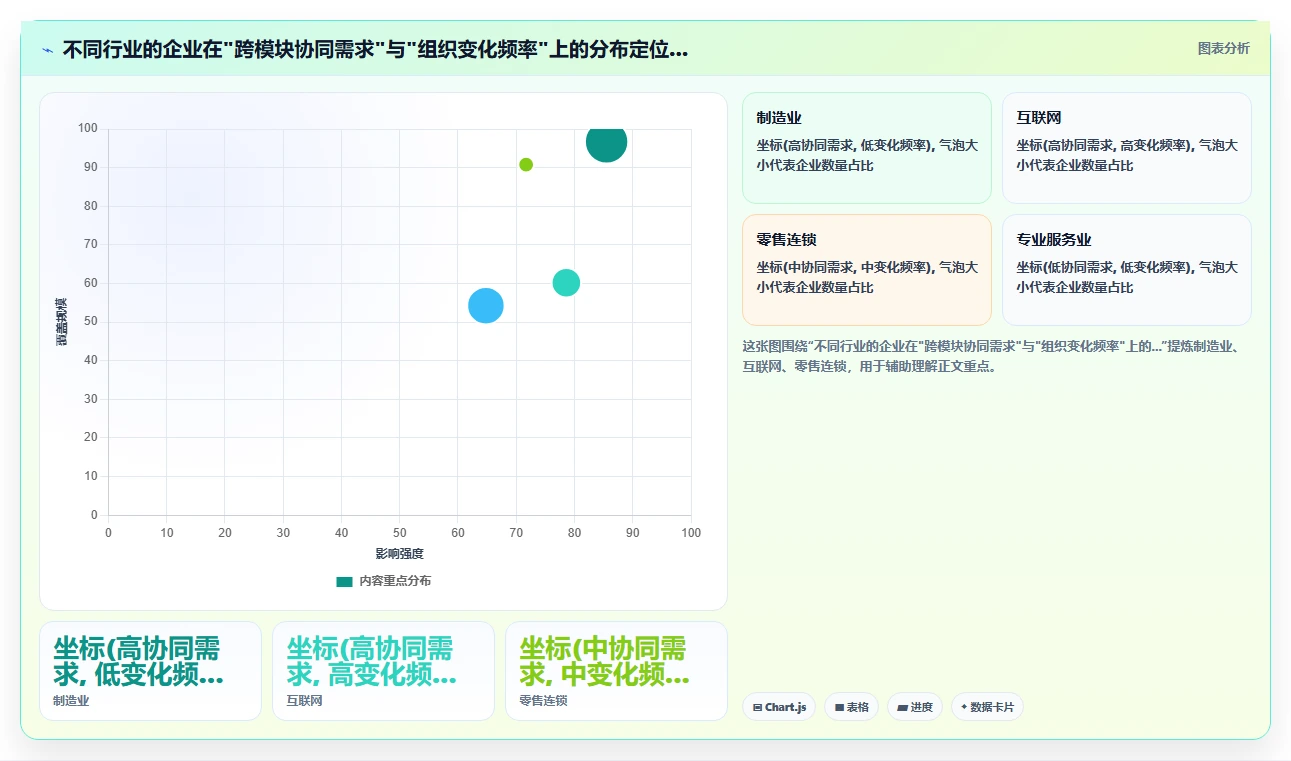Click the 图表分析 label in header
Screen dimensions: 1291x761
tap(1223, 48)
